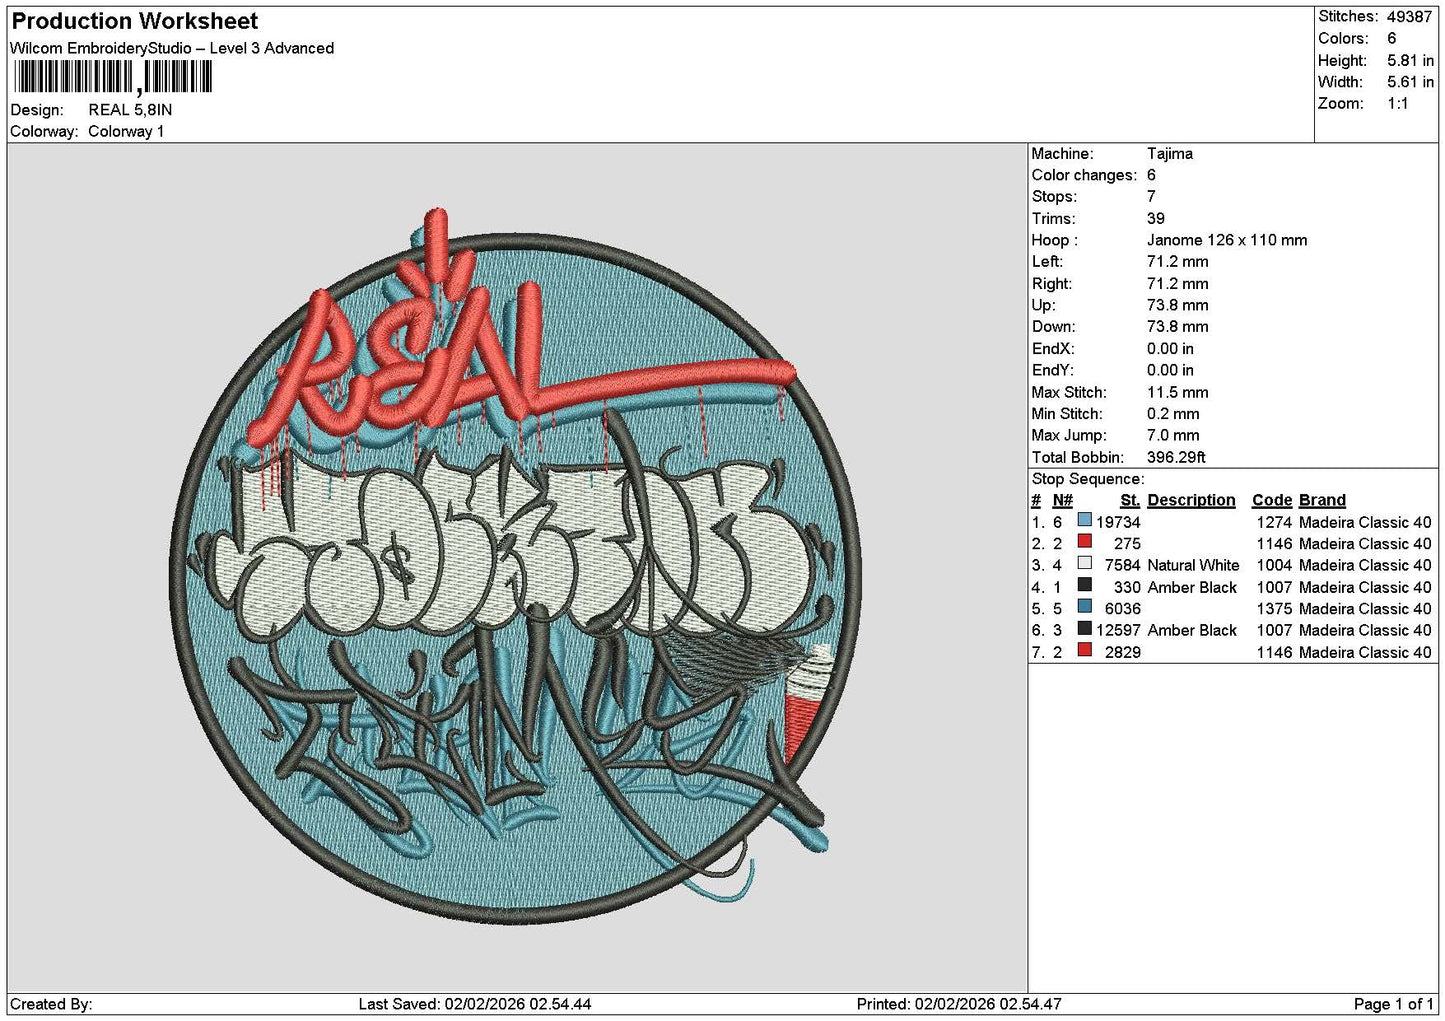Click the red swatch beside 275 stitches

1084,543
